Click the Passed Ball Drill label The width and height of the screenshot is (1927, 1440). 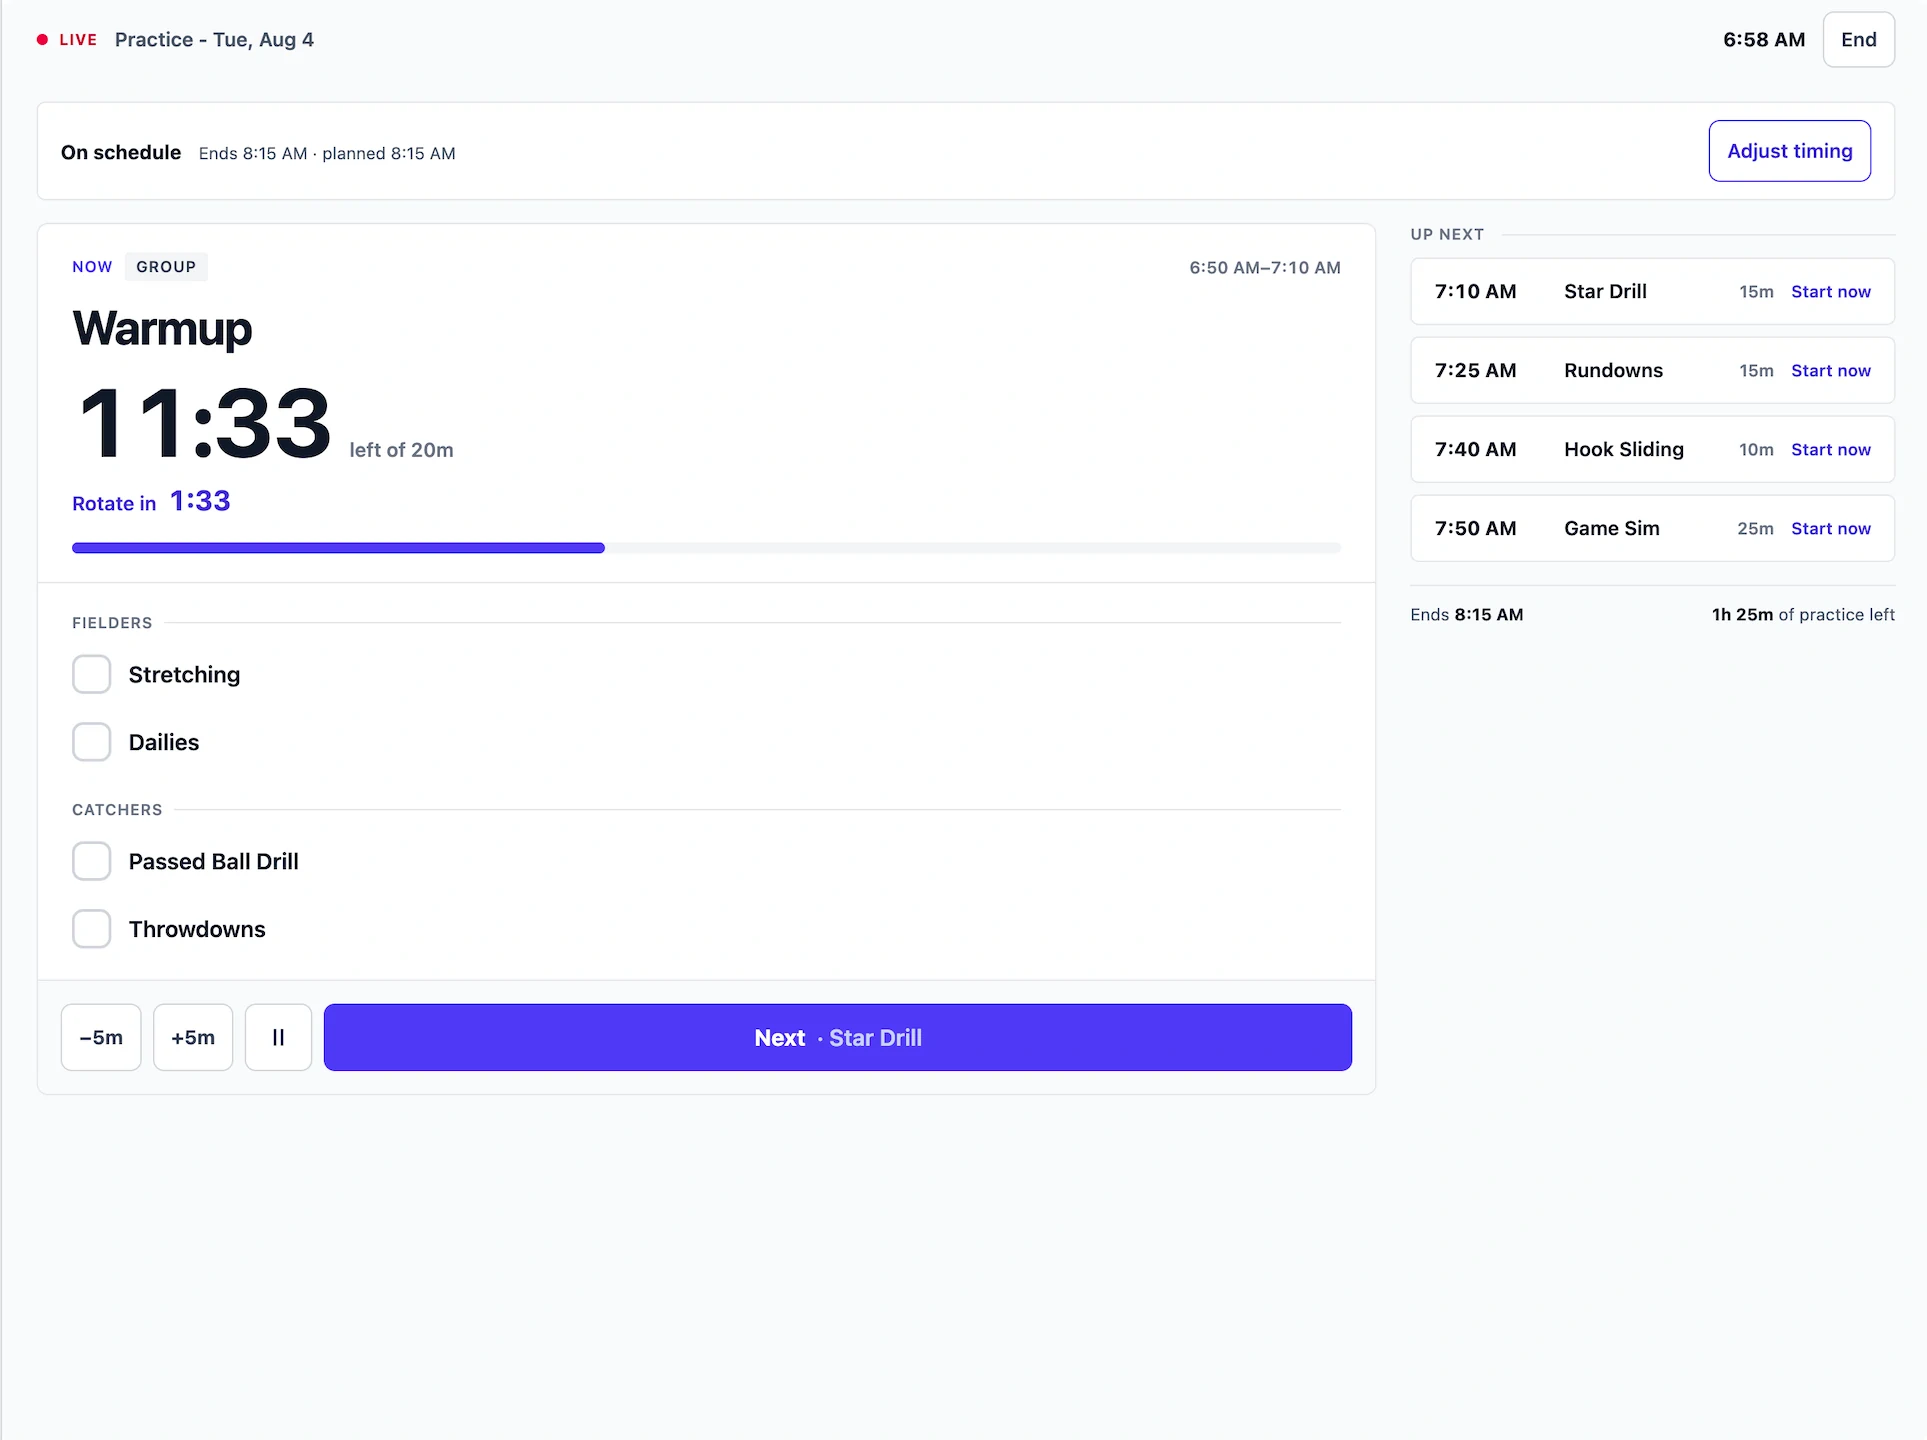213,862
